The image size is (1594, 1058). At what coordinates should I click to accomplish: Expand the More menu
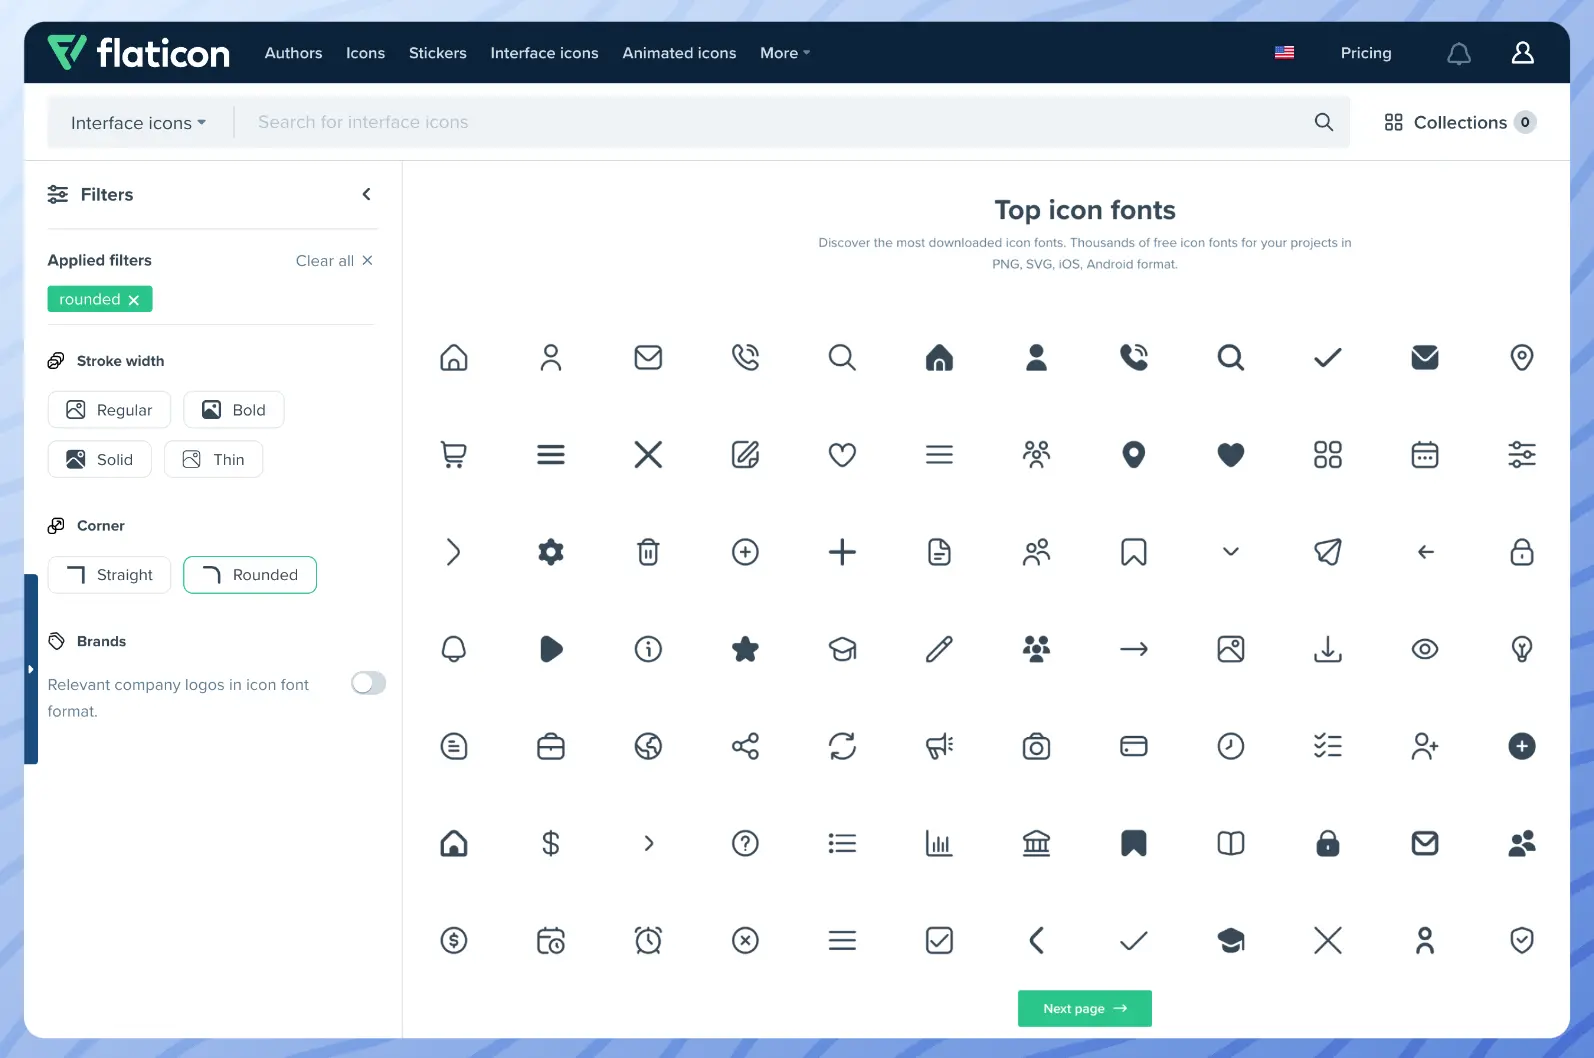[x=784, y=53]
